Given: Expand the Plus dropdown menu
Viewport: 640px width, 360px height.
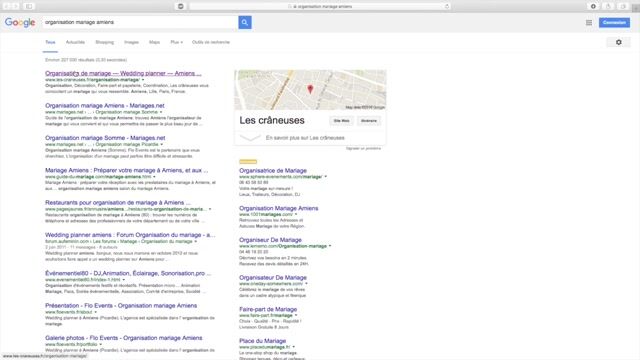Looking at the screenshot, I should (176, 42).
